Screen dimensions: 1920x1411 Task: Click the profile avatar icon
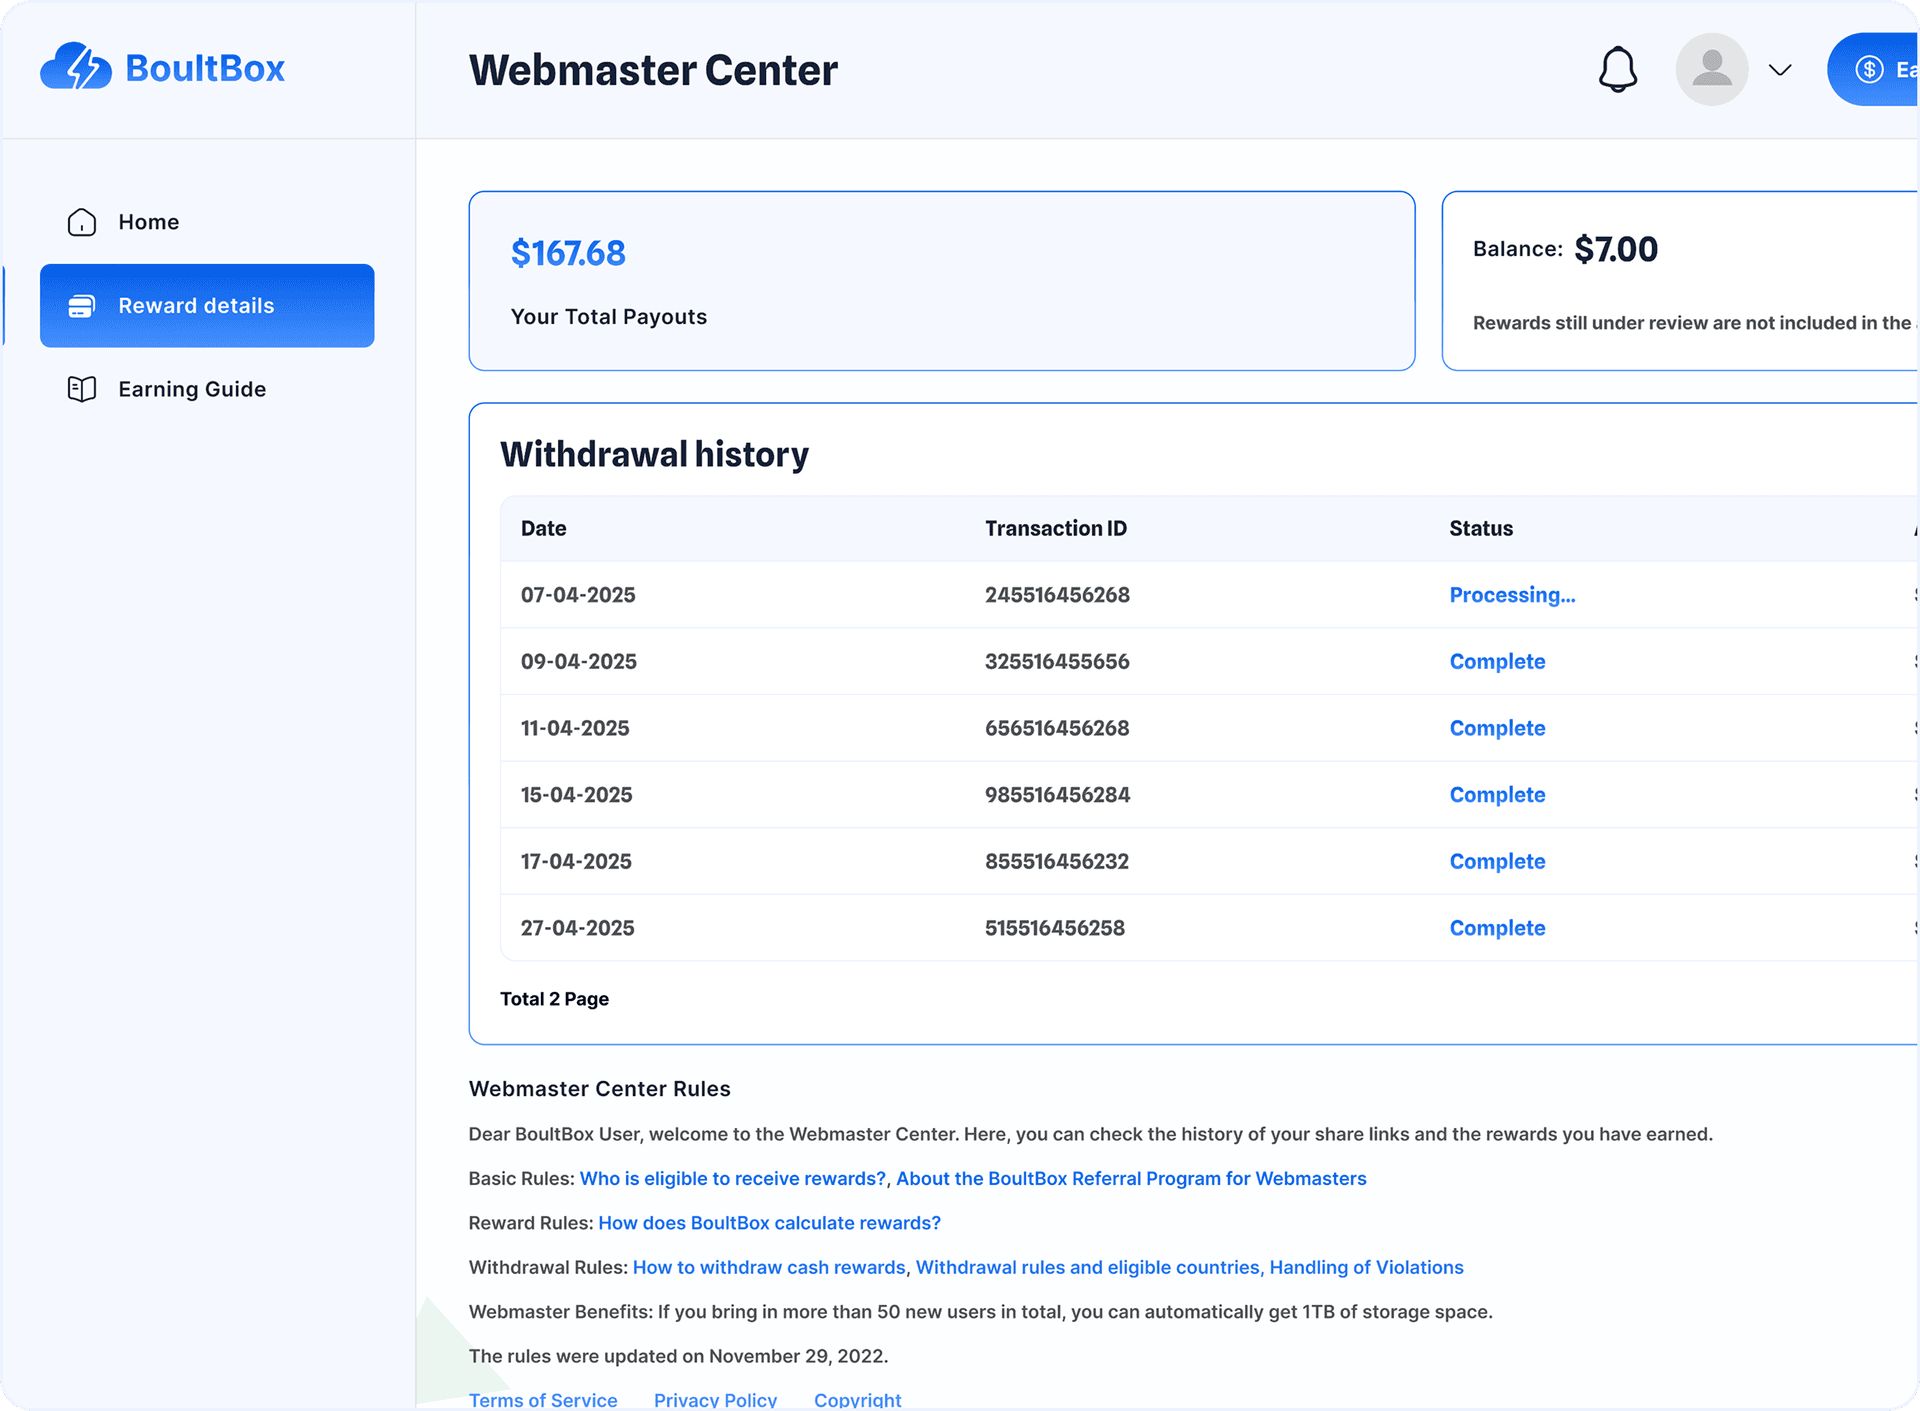tap(1711, 69)
